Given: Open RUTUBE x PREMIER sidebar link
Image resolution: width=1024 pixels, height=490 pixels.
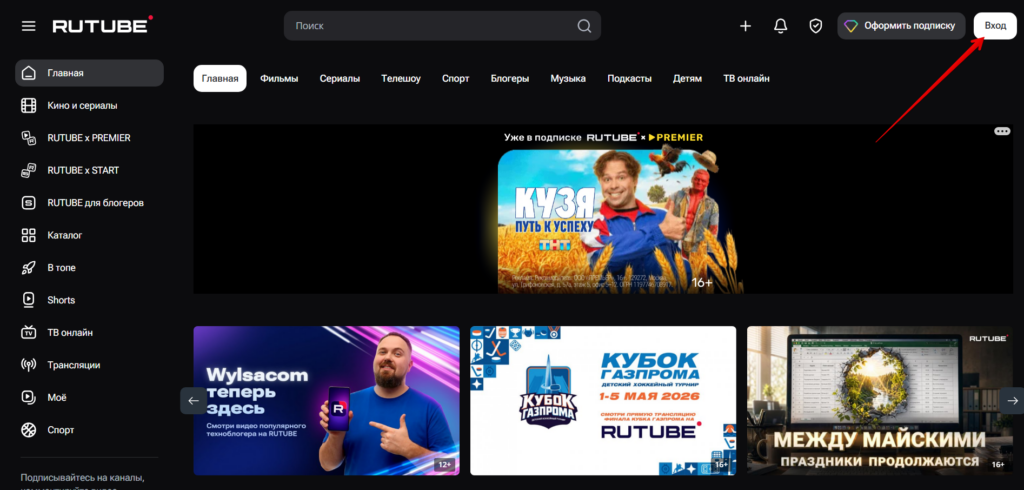Looking at the screenshot, I should [89, 138].
